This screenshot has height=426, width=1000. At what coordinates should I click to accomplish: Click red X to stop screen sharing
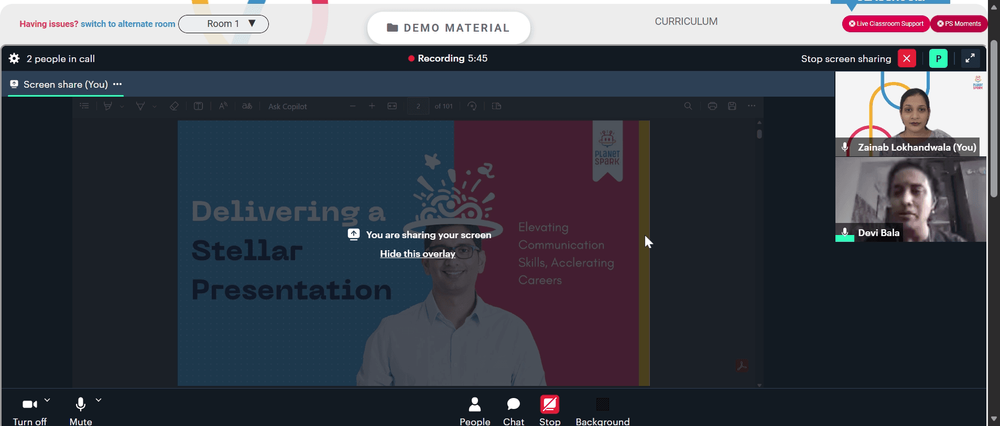pyautogui.click(x=906, y=59)
